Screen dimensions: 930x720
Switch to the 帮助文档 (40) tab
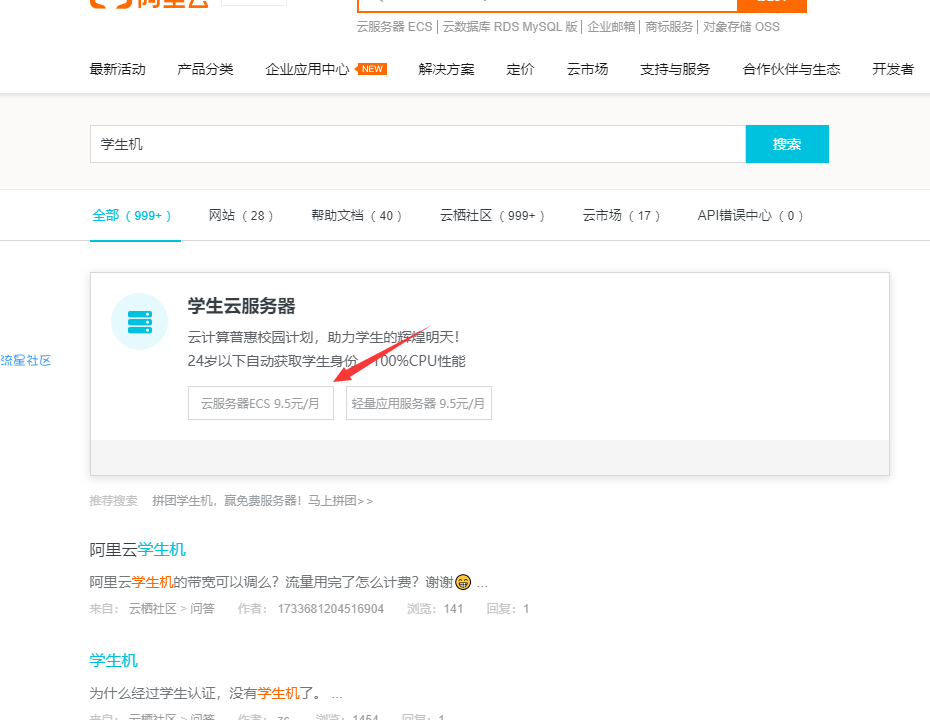click(x=356, y=215)
